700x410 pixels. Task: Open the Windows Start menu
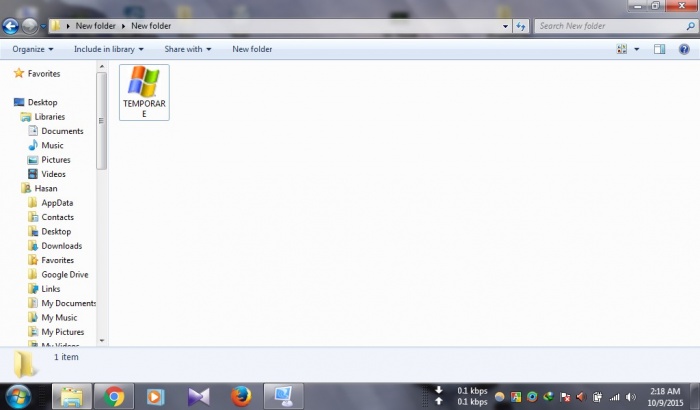point(18,396)
